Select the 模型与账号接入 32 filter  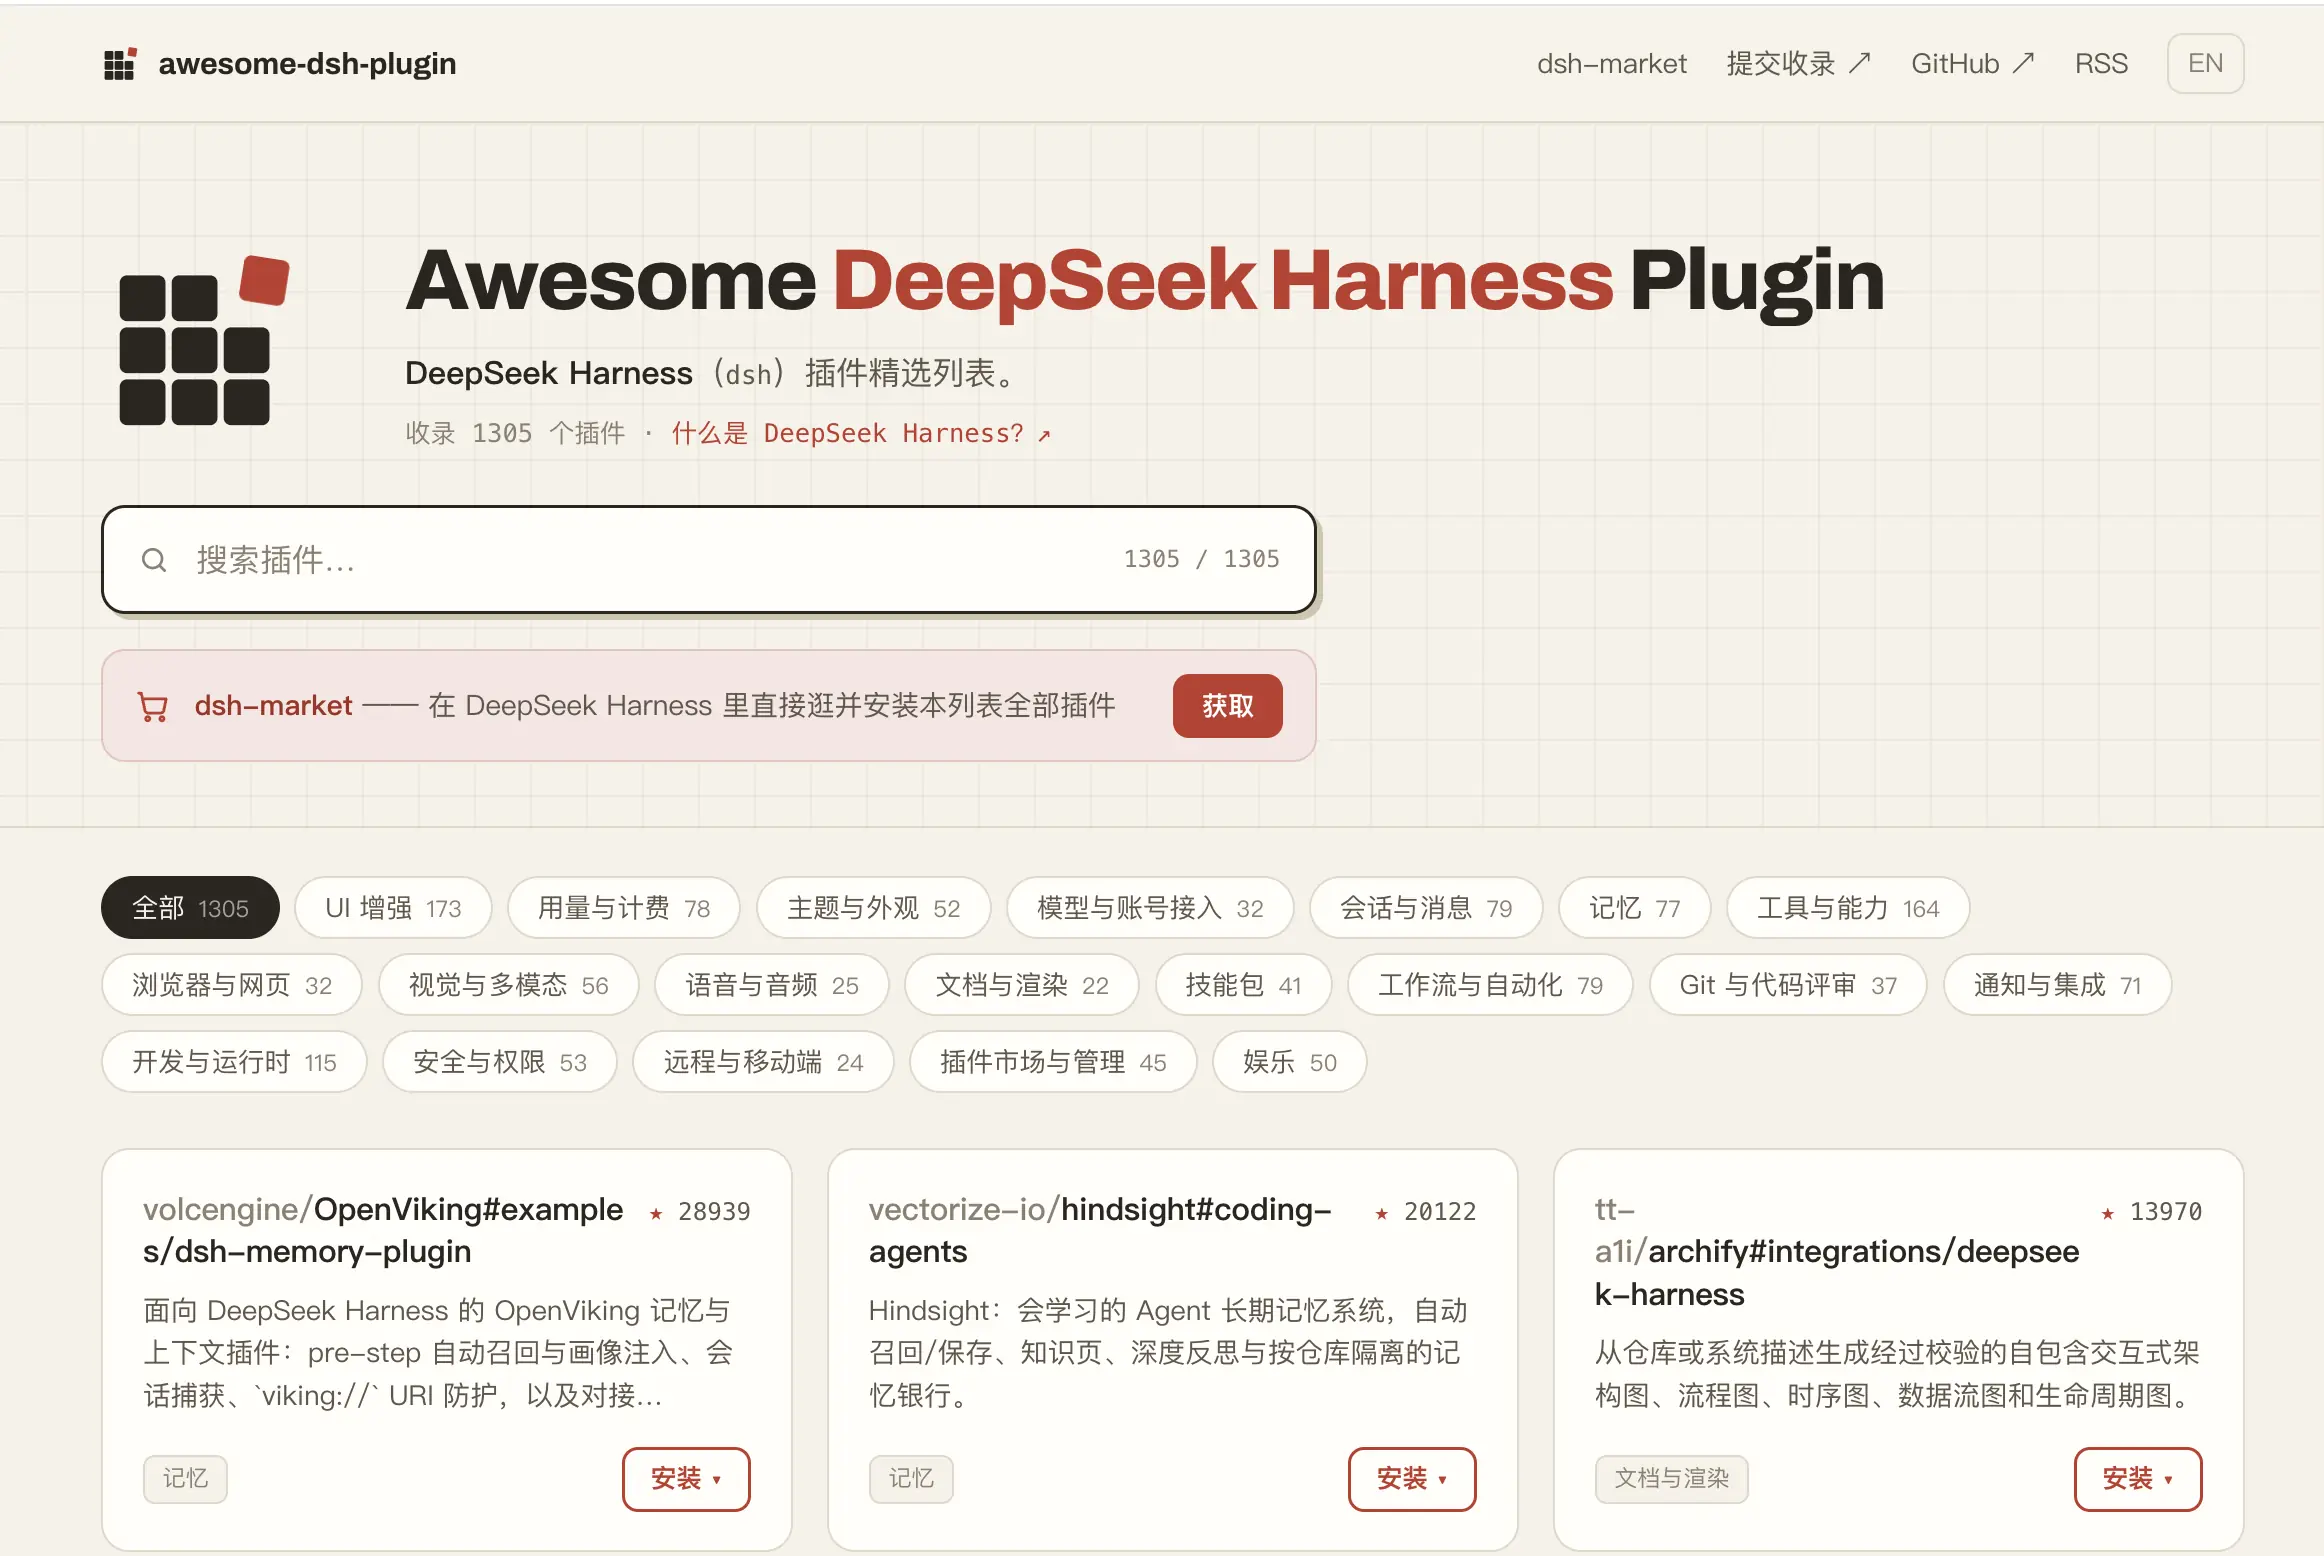tap(1150, 908)
